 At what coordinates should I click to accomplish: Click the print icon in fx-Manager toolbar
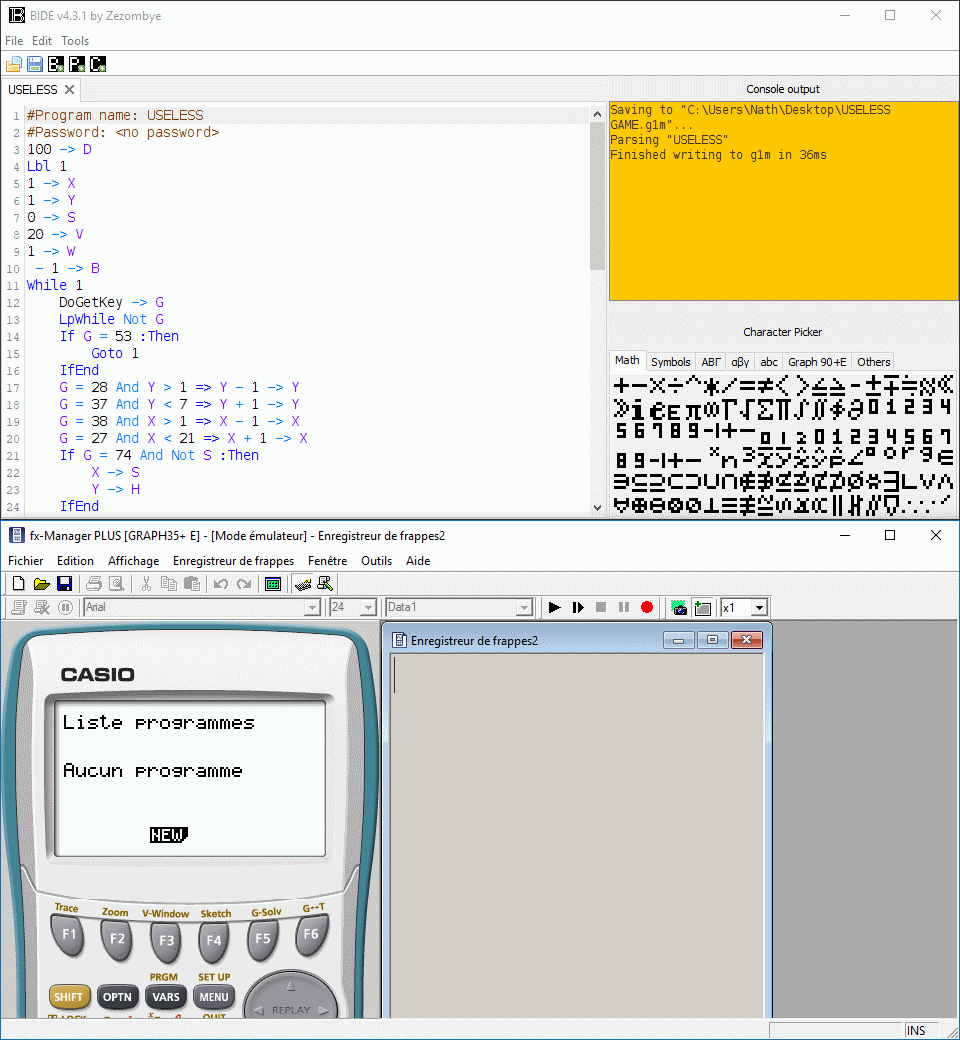point(94,584)
